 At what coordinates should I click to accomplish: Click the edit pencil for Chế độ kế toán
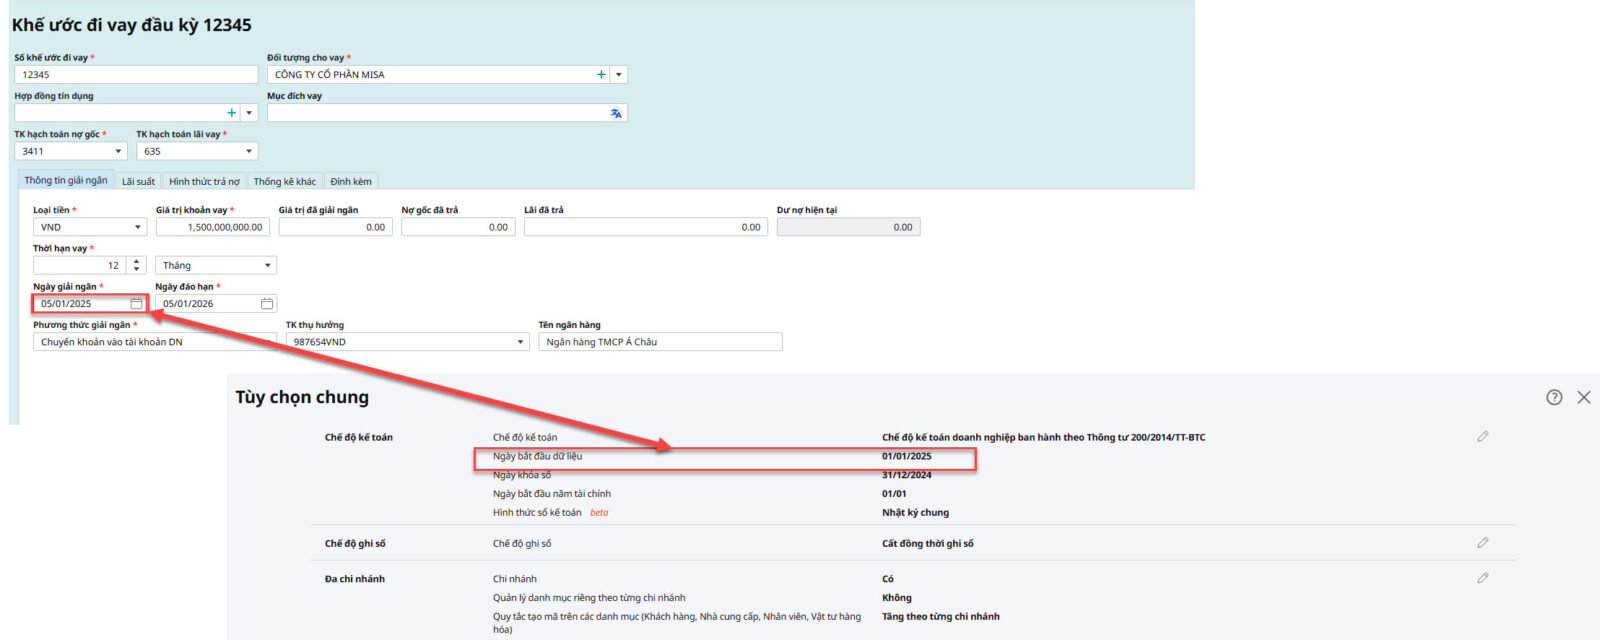point(1483,437)
